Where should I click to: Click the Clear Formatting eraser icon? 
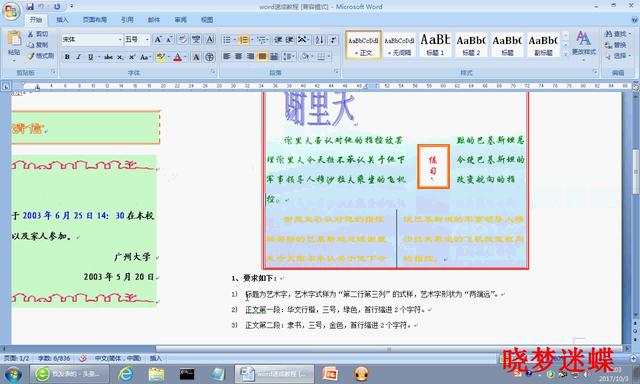pos(182,40)
